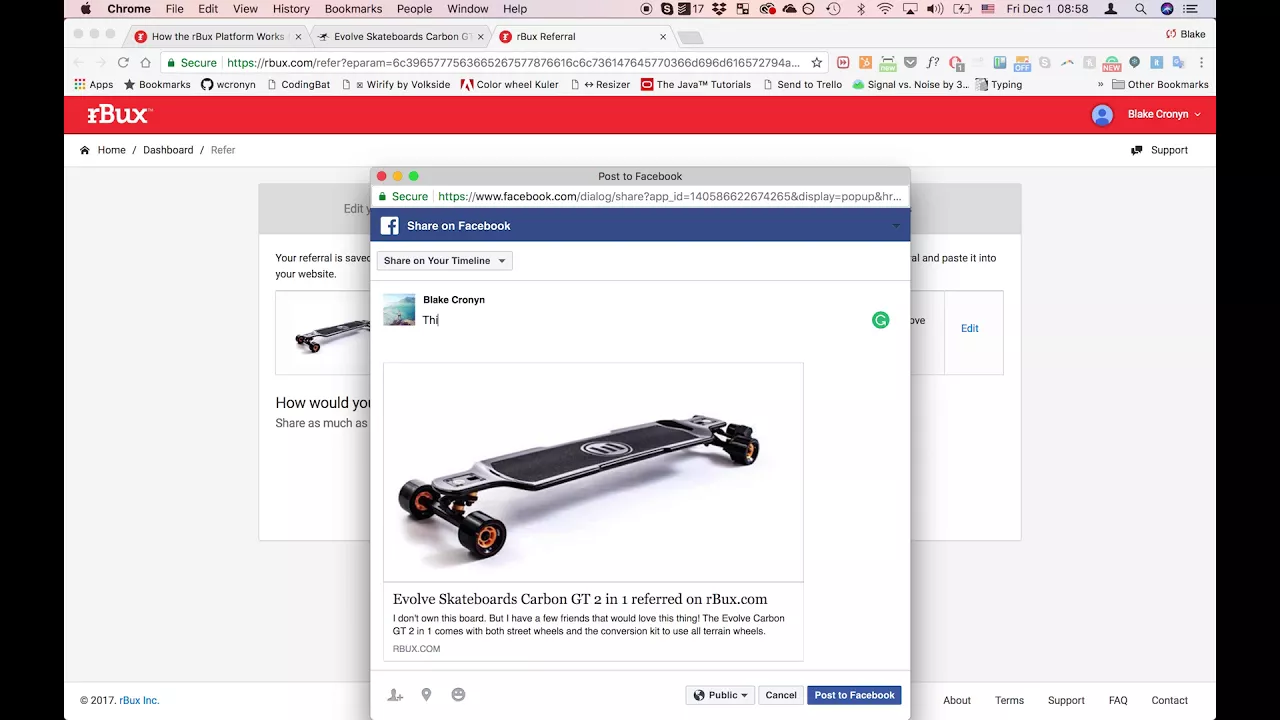Open the Chrome profile button labeled Blake
The height and width of the screenshot is (720, 1280).
pyautogui.click(x=1184, y=34)
